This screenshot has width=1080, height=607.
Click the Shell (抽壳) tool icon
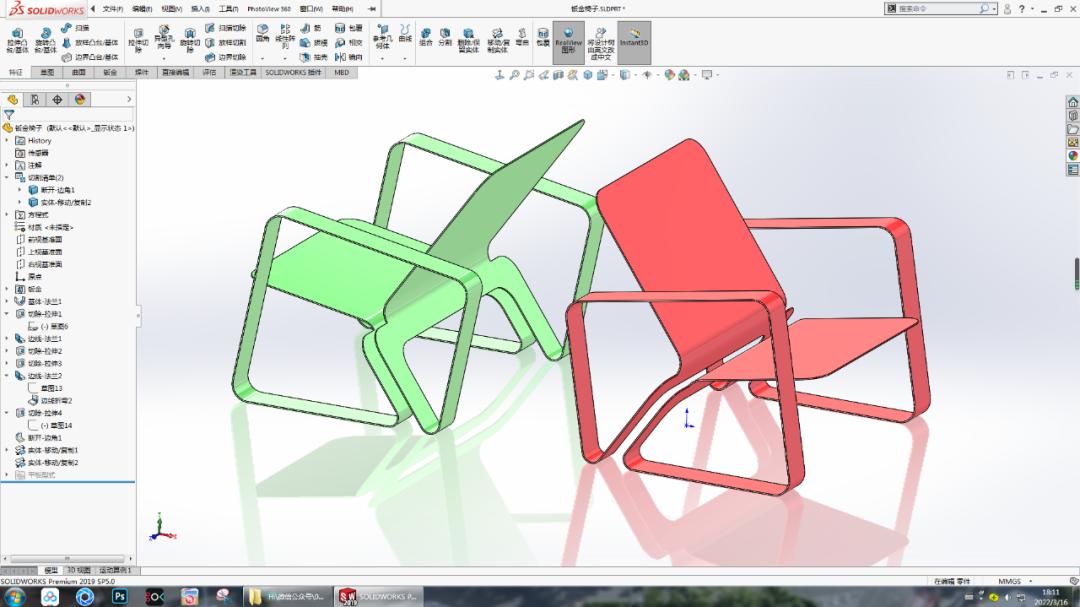tap(307, 56)
